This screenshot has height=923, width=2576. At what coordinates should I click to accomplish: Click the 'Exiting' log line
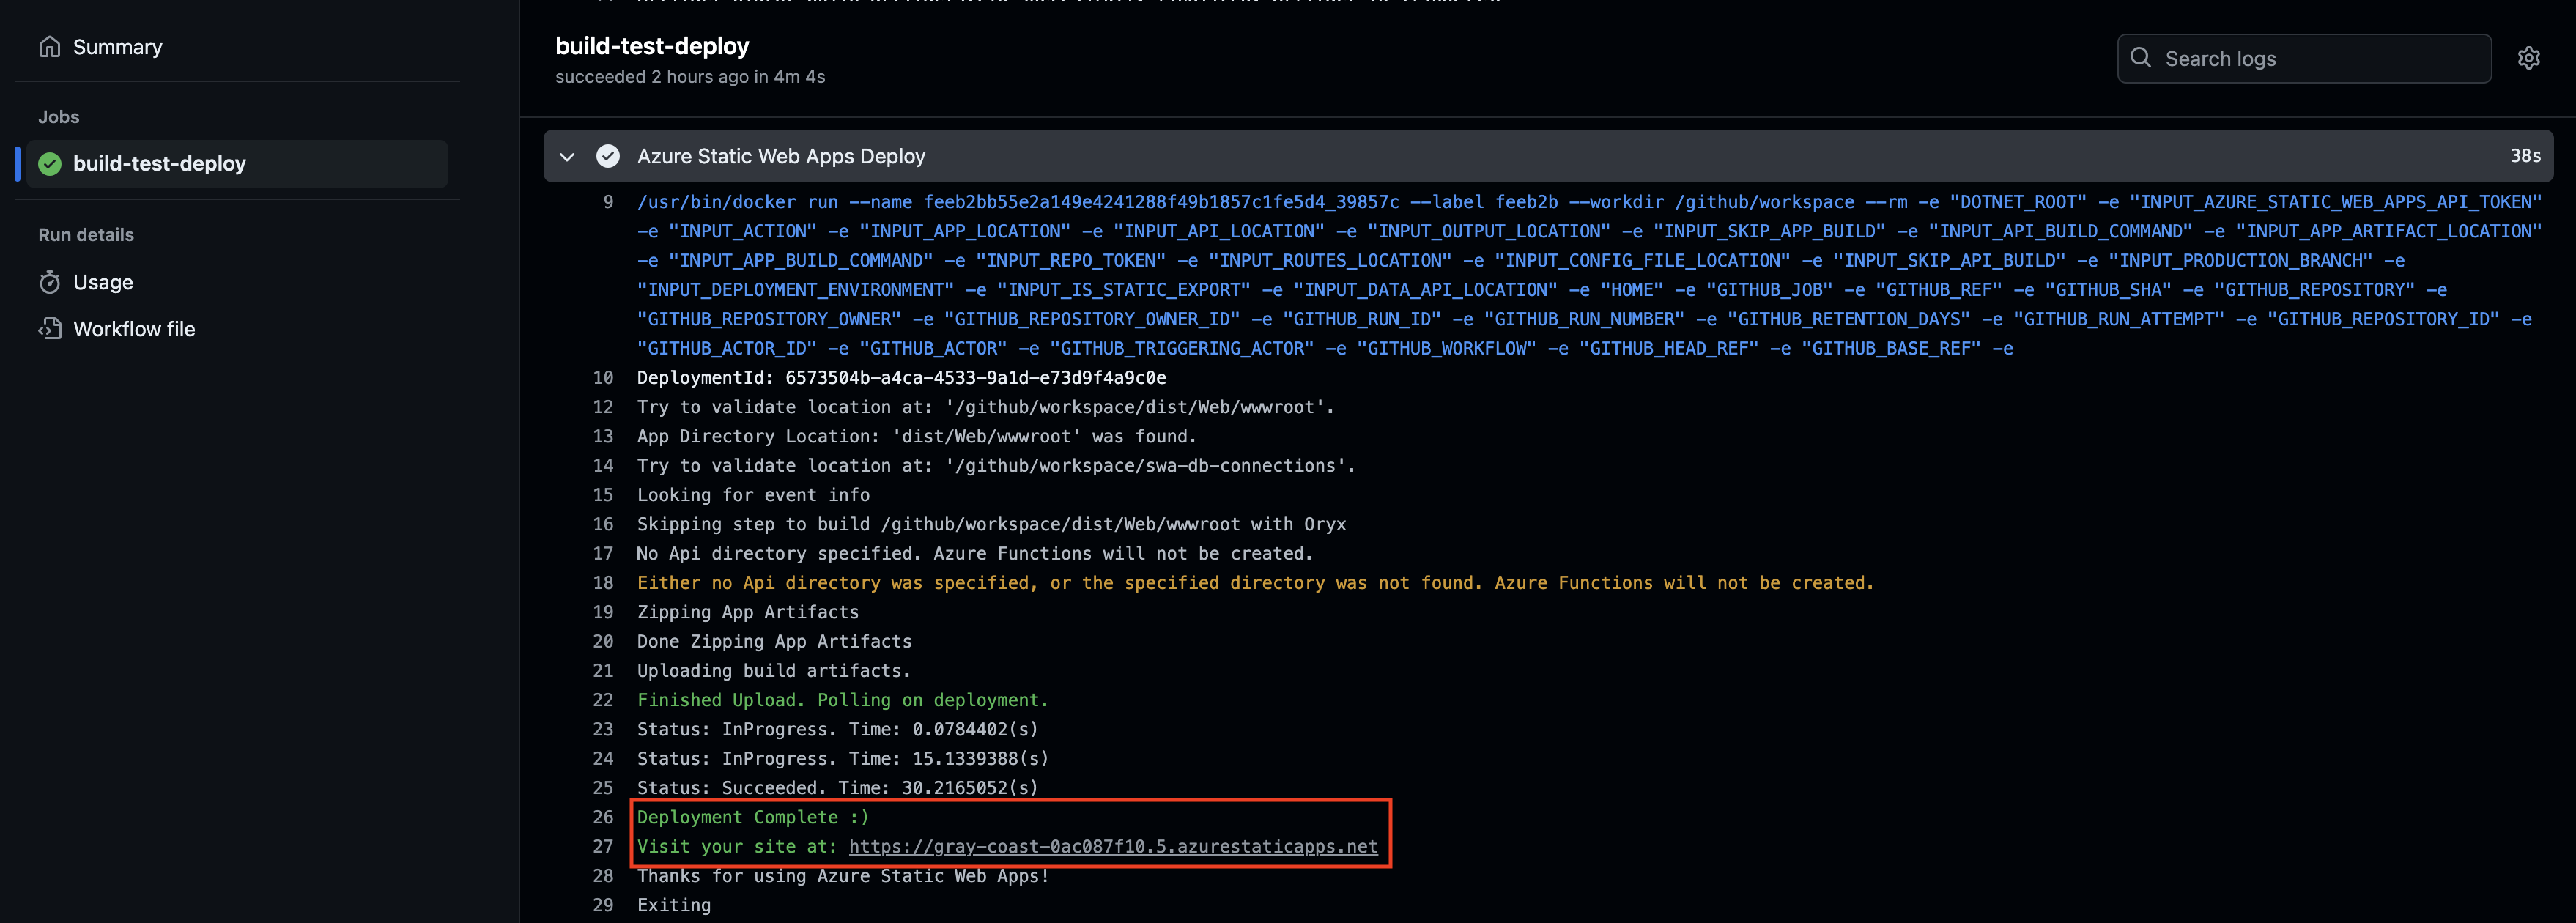[674, 905]
